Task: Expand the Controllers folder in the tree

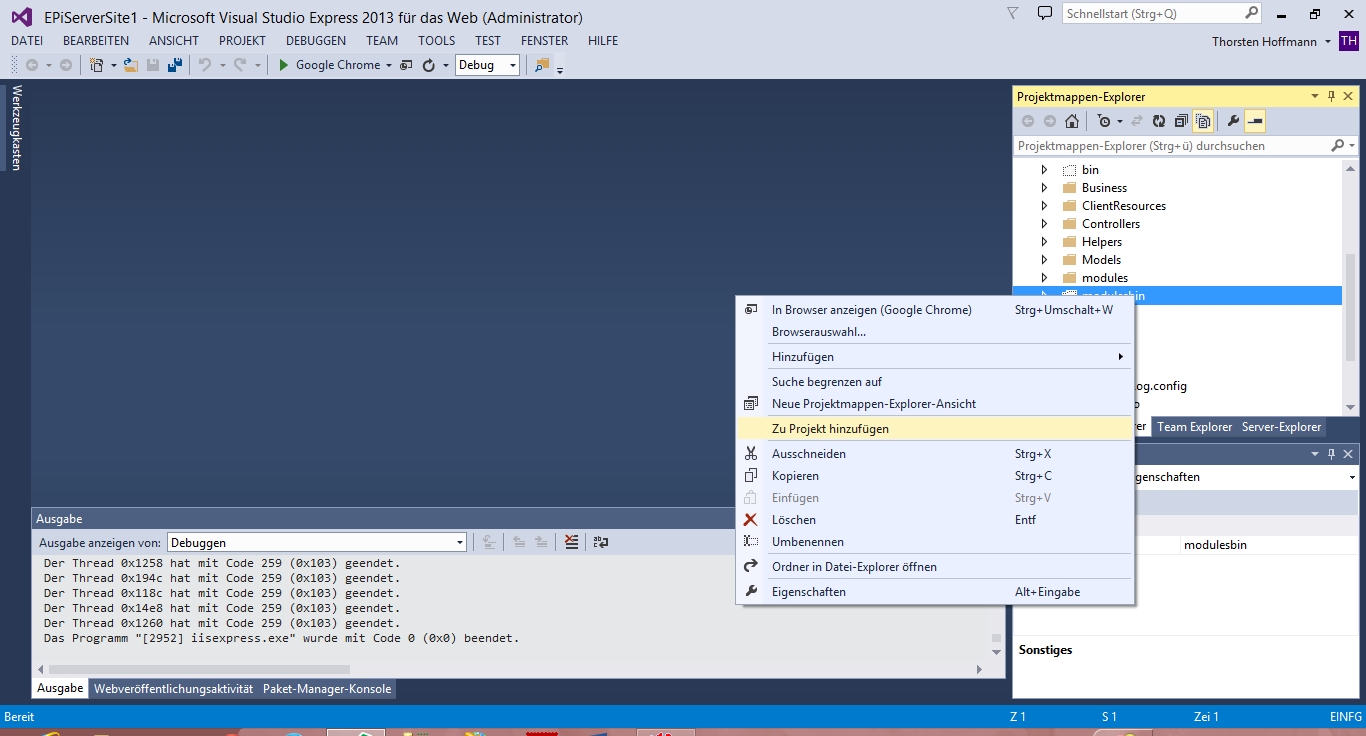Action: point(1044,224)
